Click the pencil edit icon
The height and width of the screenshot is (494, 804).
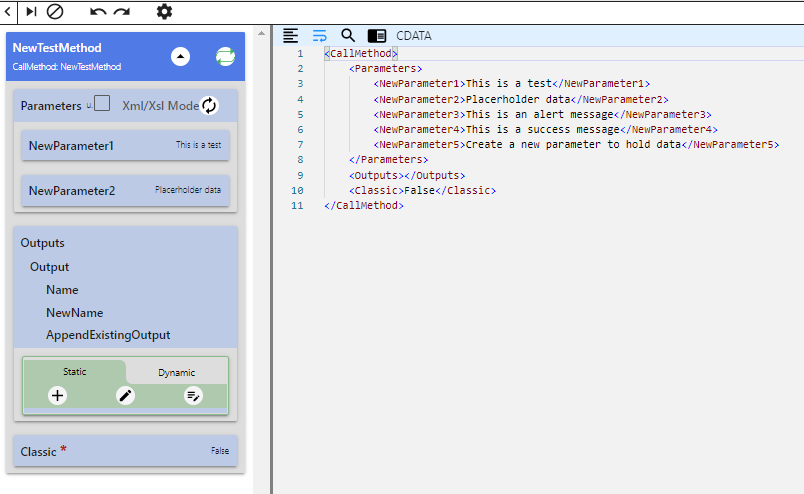point(125,396)
